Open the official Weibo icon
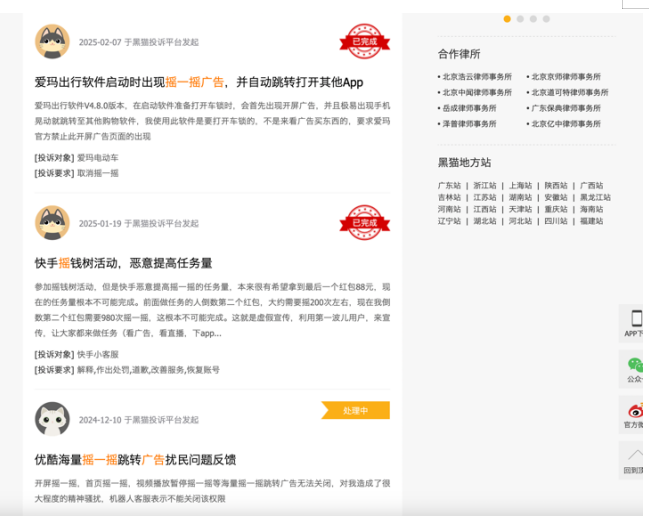659x521 pixels. pyautogui.click(x=635, y=410)
